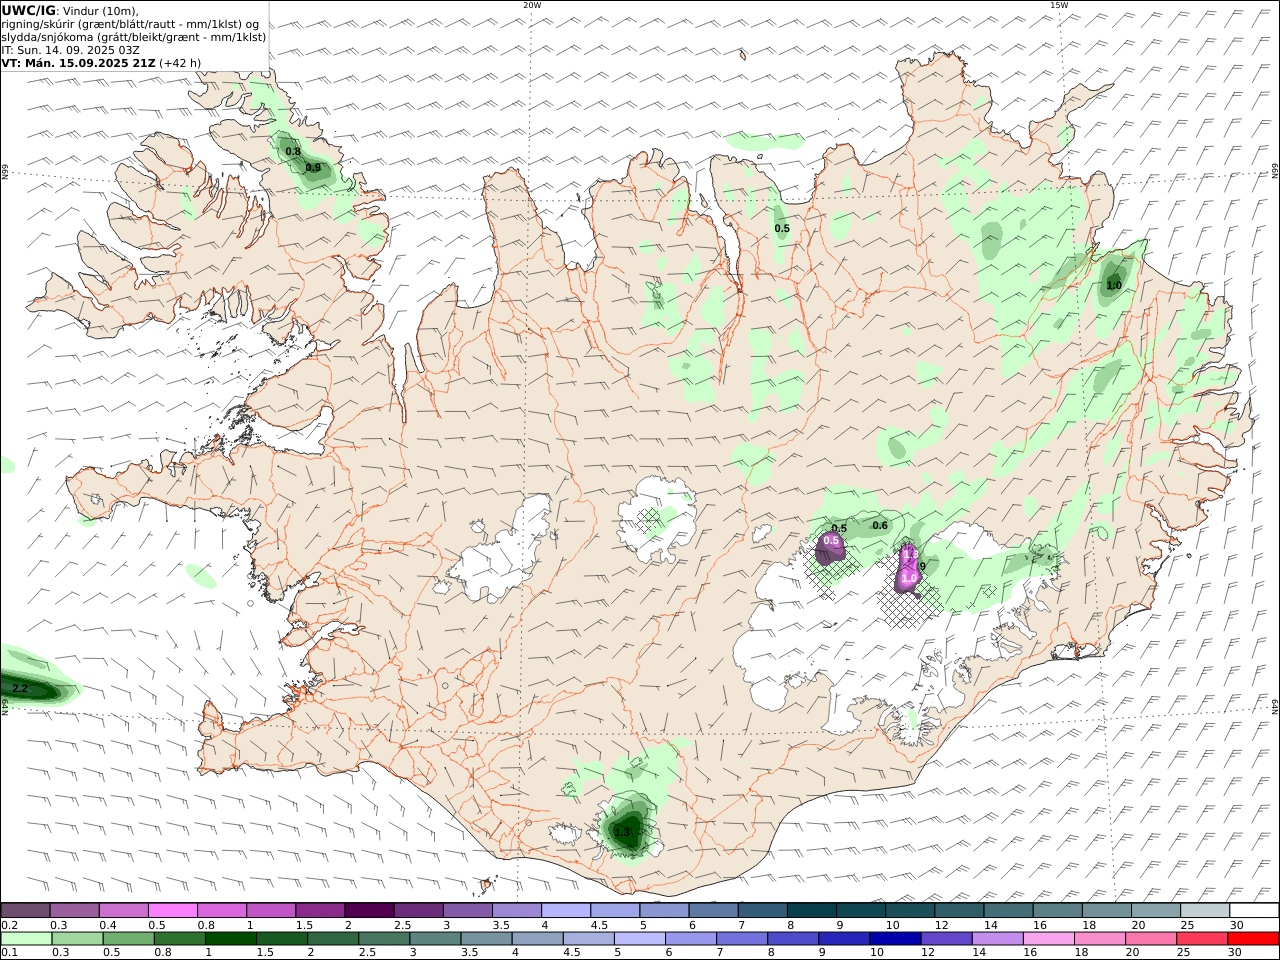
Task: Click the 7–8 blue rain legend swatch
Action: coord(741,939)
